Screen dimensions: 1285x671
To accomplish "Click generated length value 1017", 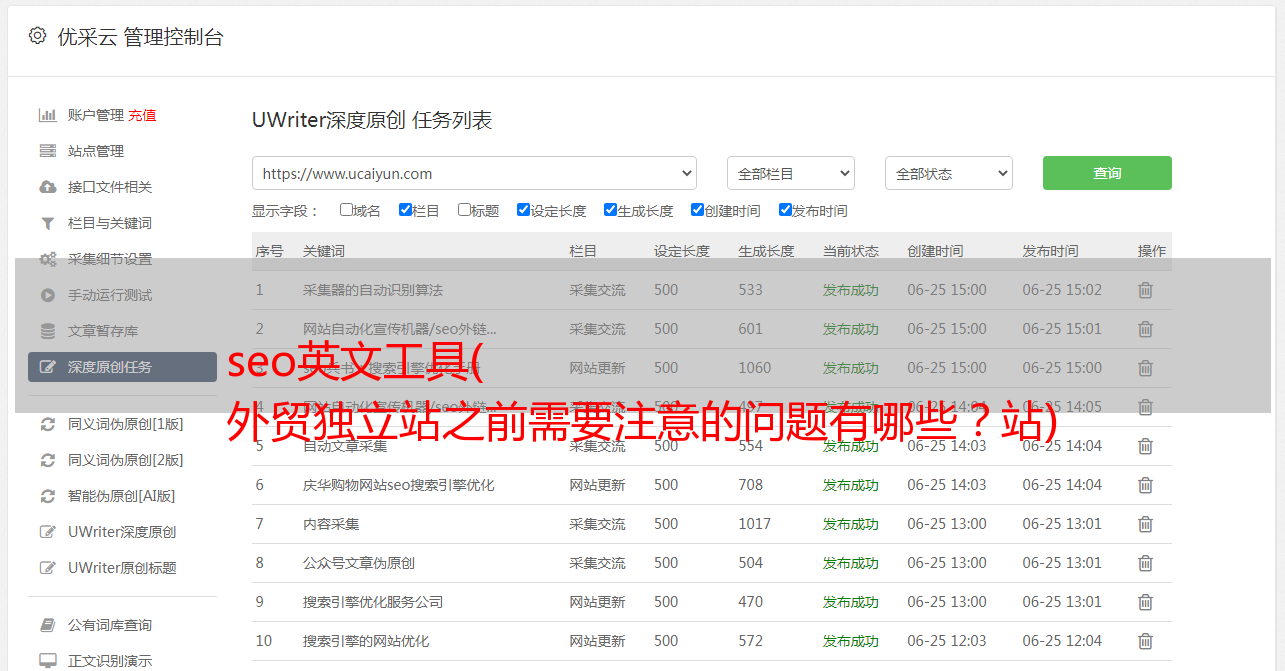I will click(755, 524).
